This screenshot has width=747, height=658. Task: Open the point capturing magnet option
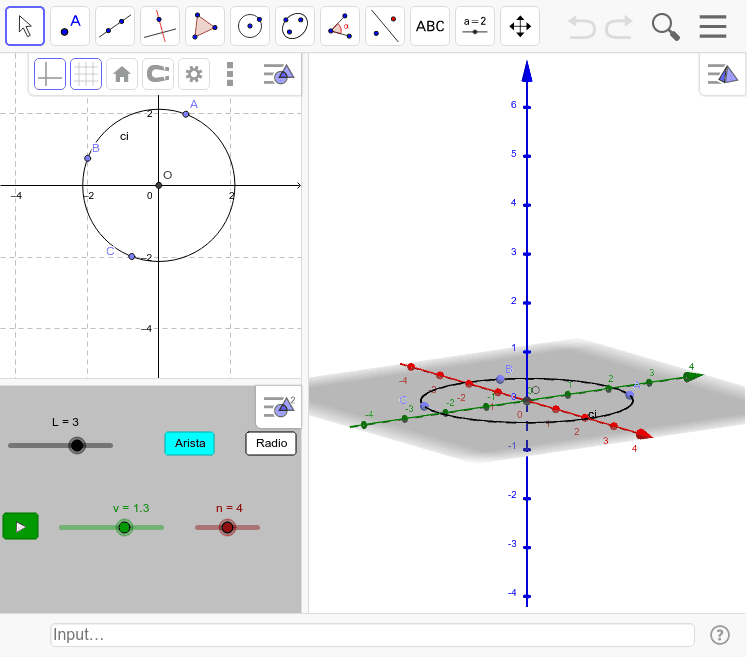(x=158, y=74)
